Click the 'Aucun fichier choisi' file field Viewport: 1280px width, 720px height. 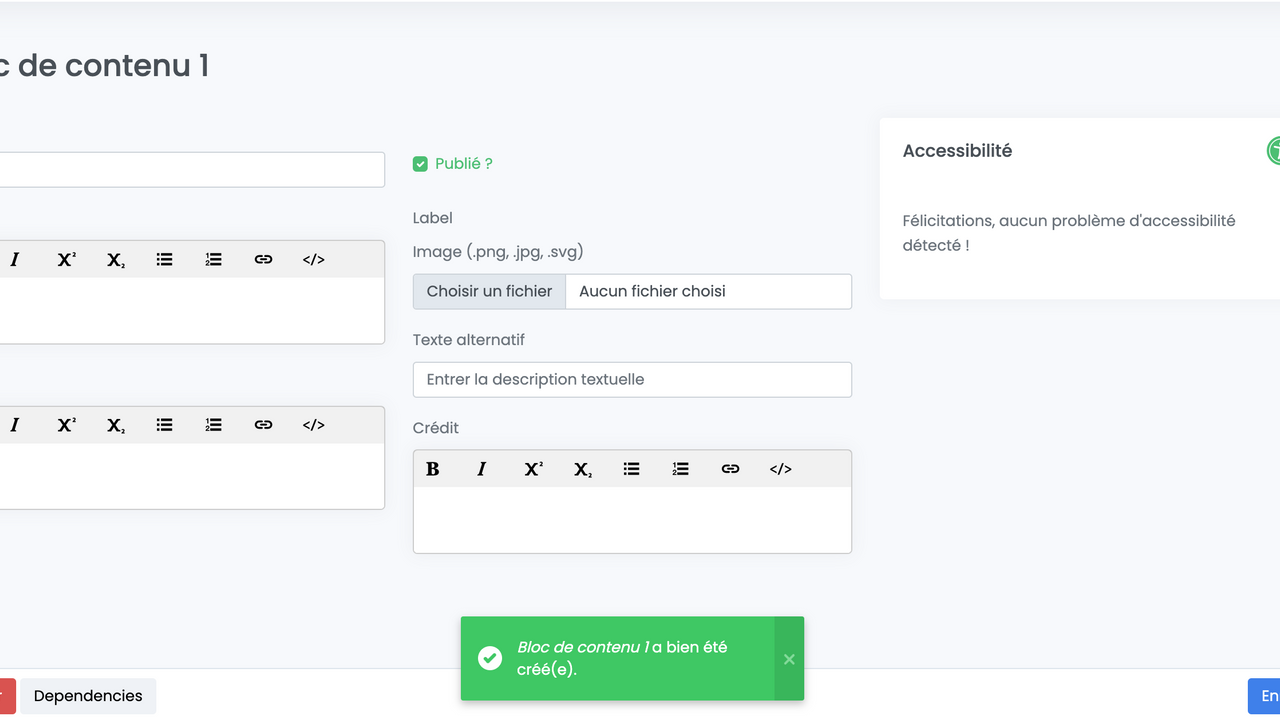coord(708,291)
